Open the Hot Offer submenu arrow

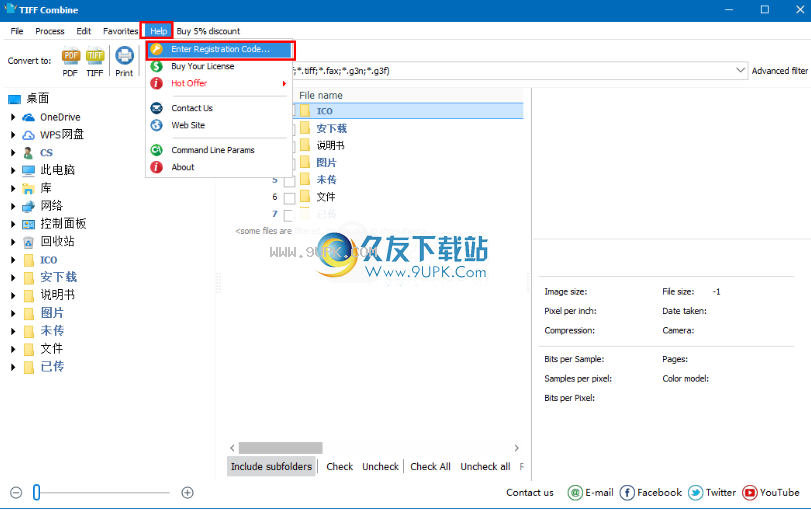(284, 83)
